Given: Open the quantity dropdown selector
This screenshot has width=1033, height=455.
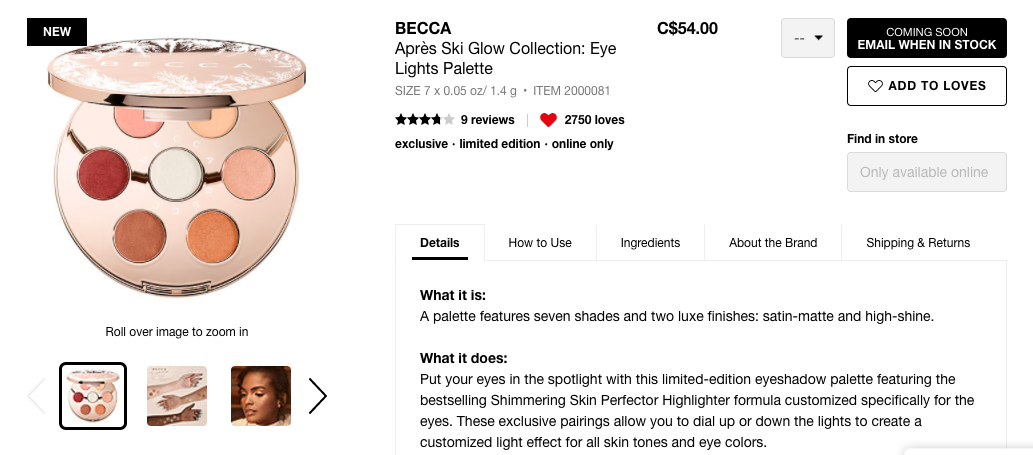Looking at the screenshot, I should [x=808, y=38].
